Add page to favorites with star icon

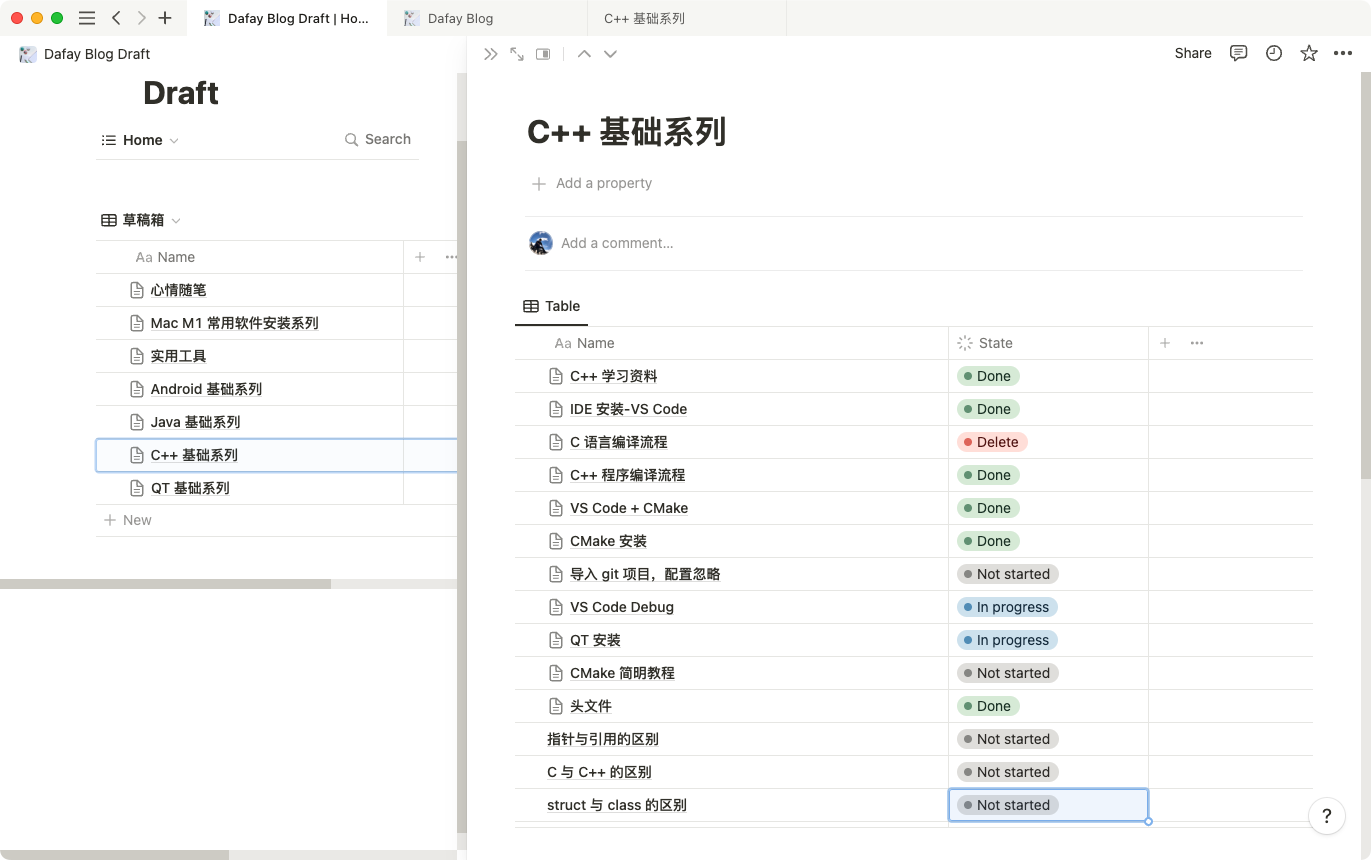(1308, 54)
